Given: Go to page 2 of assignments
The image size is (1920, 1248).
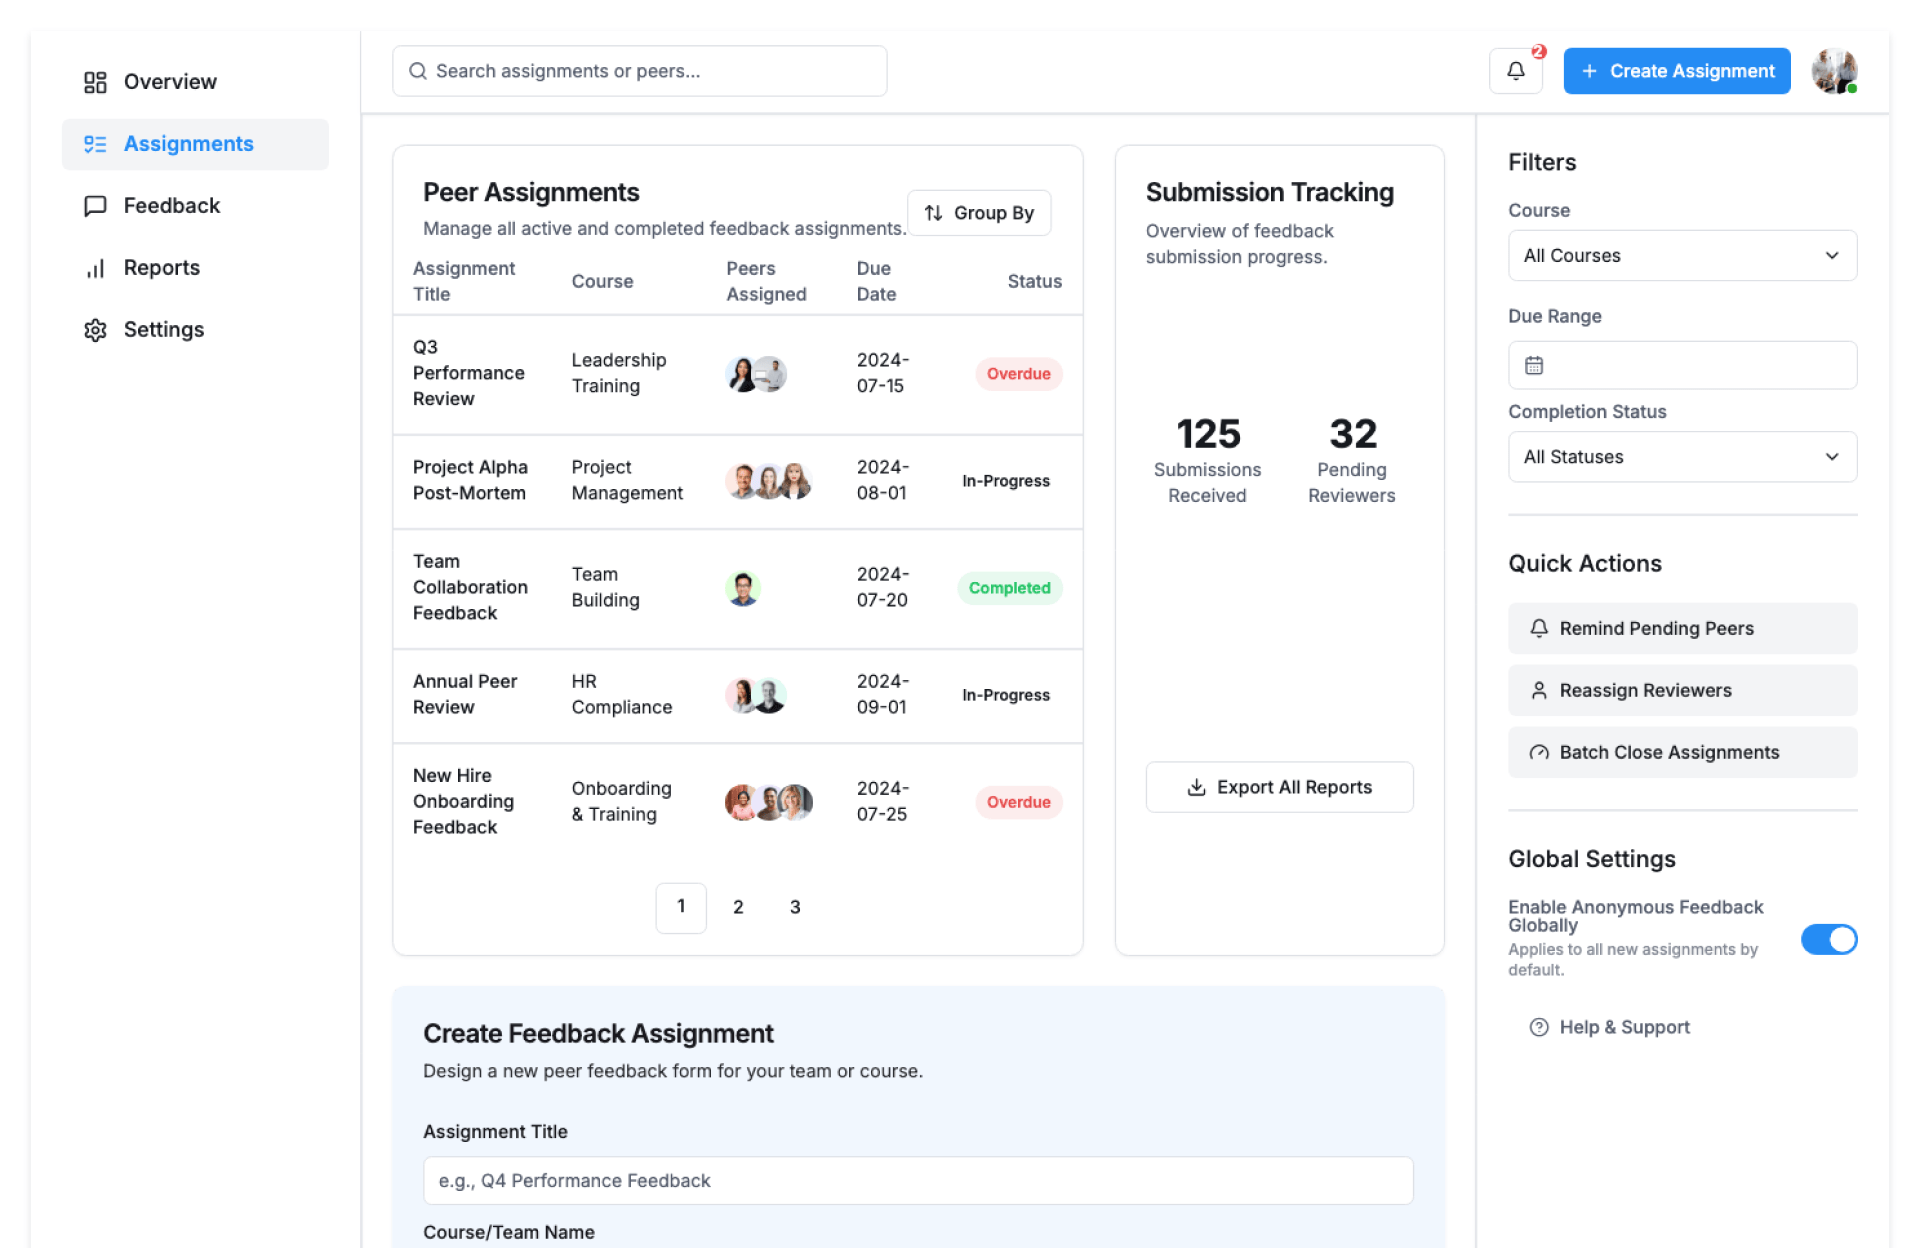Looking at the screenshot, I should (738, 907).
